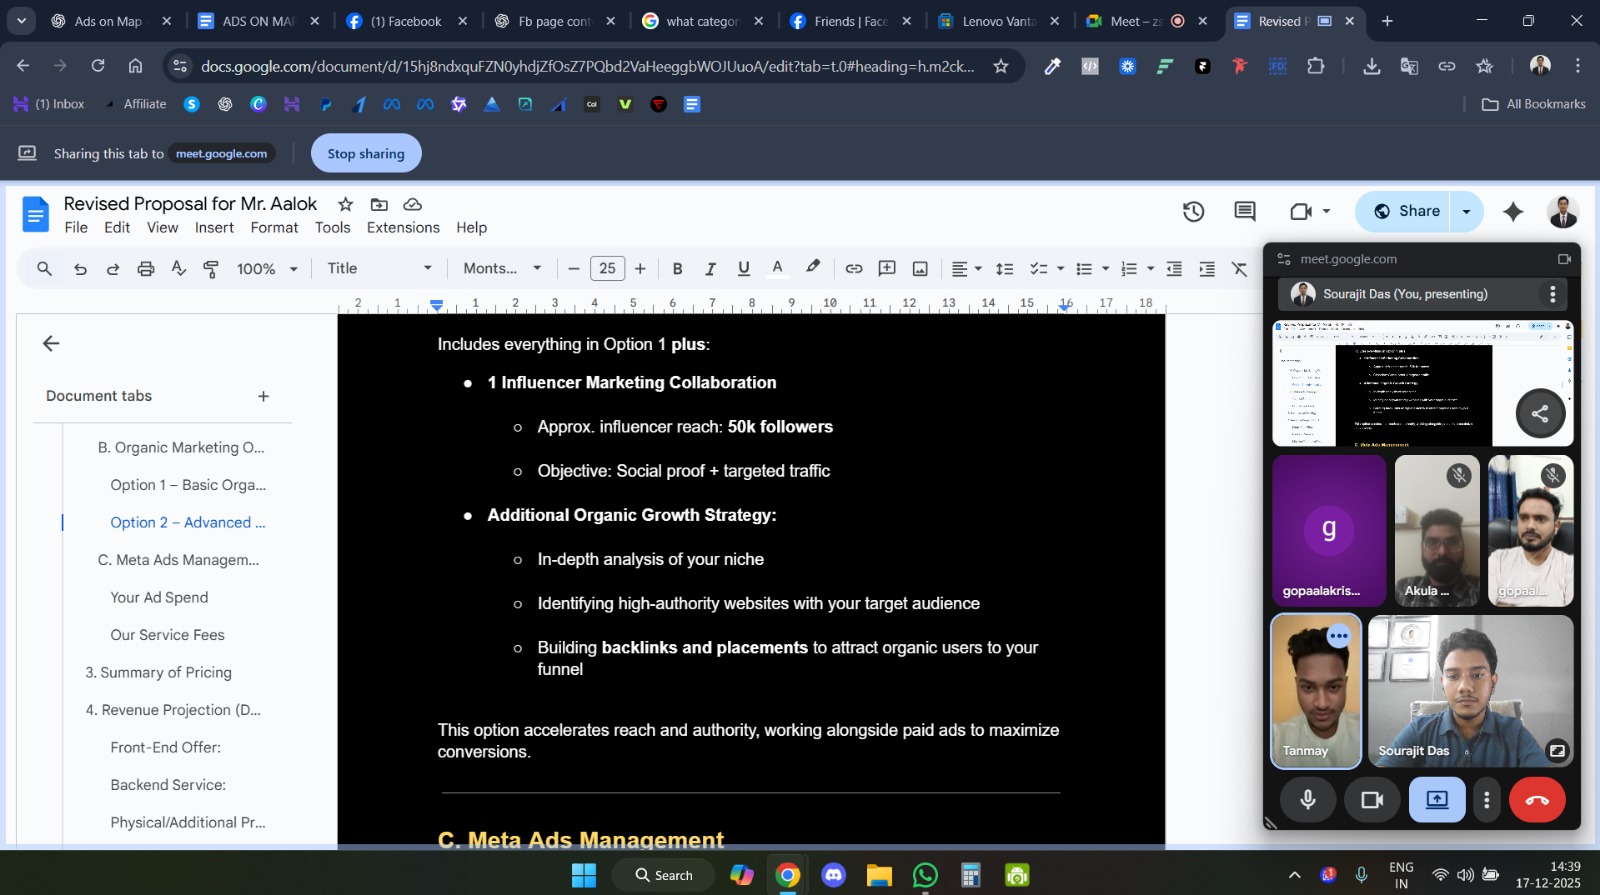
Task: Select the paint format tool
Action: coord(211,268)
